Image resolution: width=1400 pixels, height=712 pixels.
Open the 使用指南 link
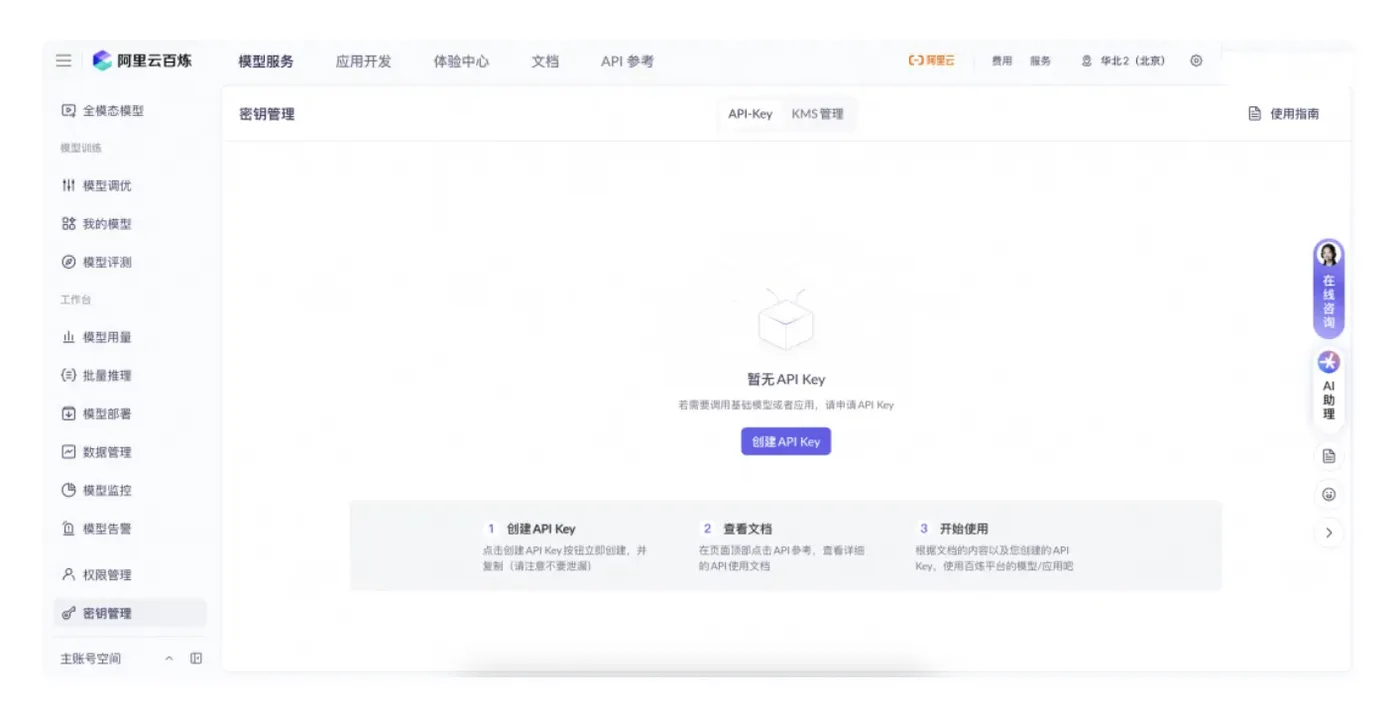(x=1284, y=114)
